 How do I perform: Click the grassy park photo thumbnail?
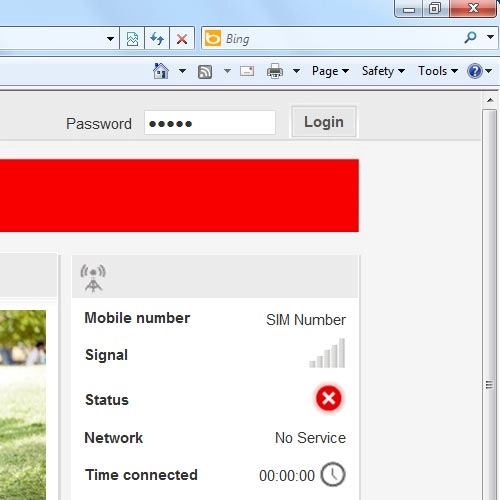coord(23,405)
